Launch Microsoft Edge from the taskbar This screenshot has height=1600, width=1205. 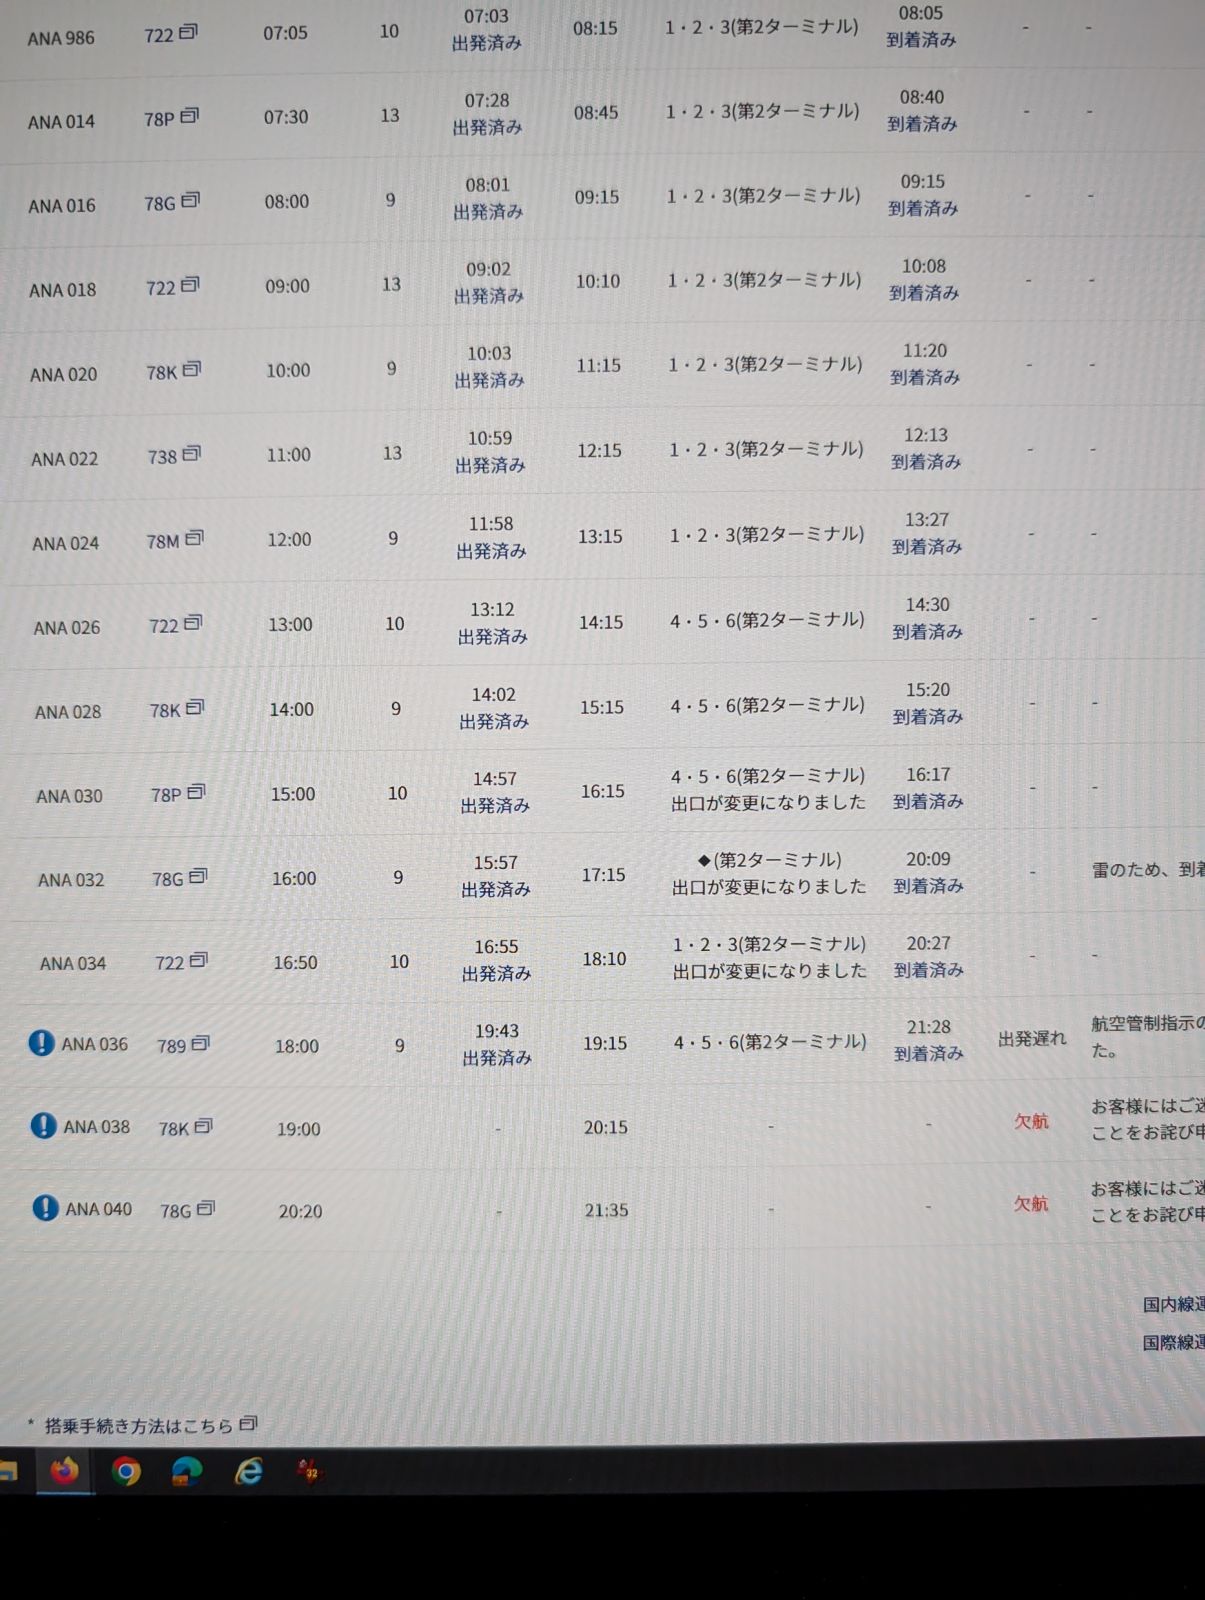coord(187,1471)
